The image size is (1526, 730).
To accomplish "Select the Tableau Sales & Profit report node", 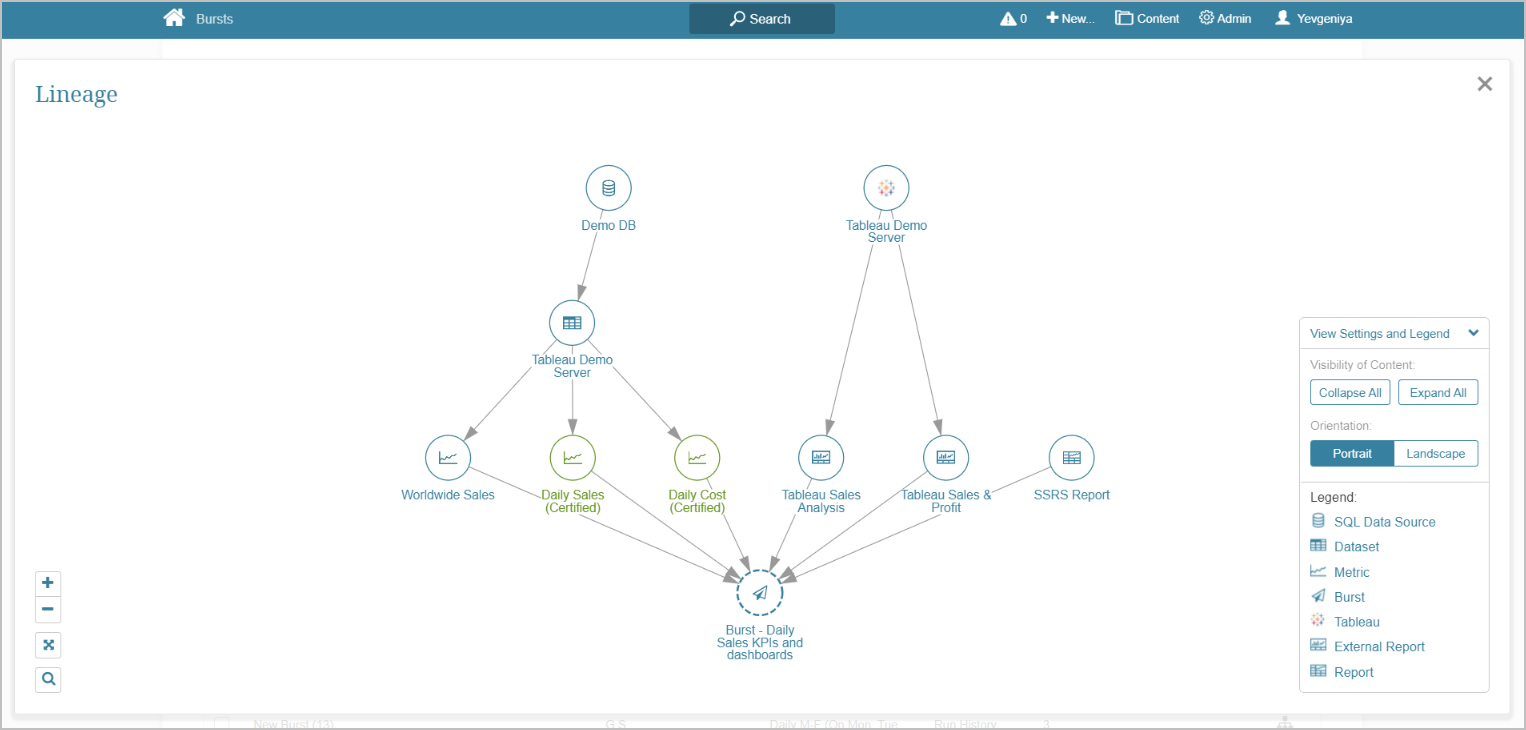I will [946, 458].
